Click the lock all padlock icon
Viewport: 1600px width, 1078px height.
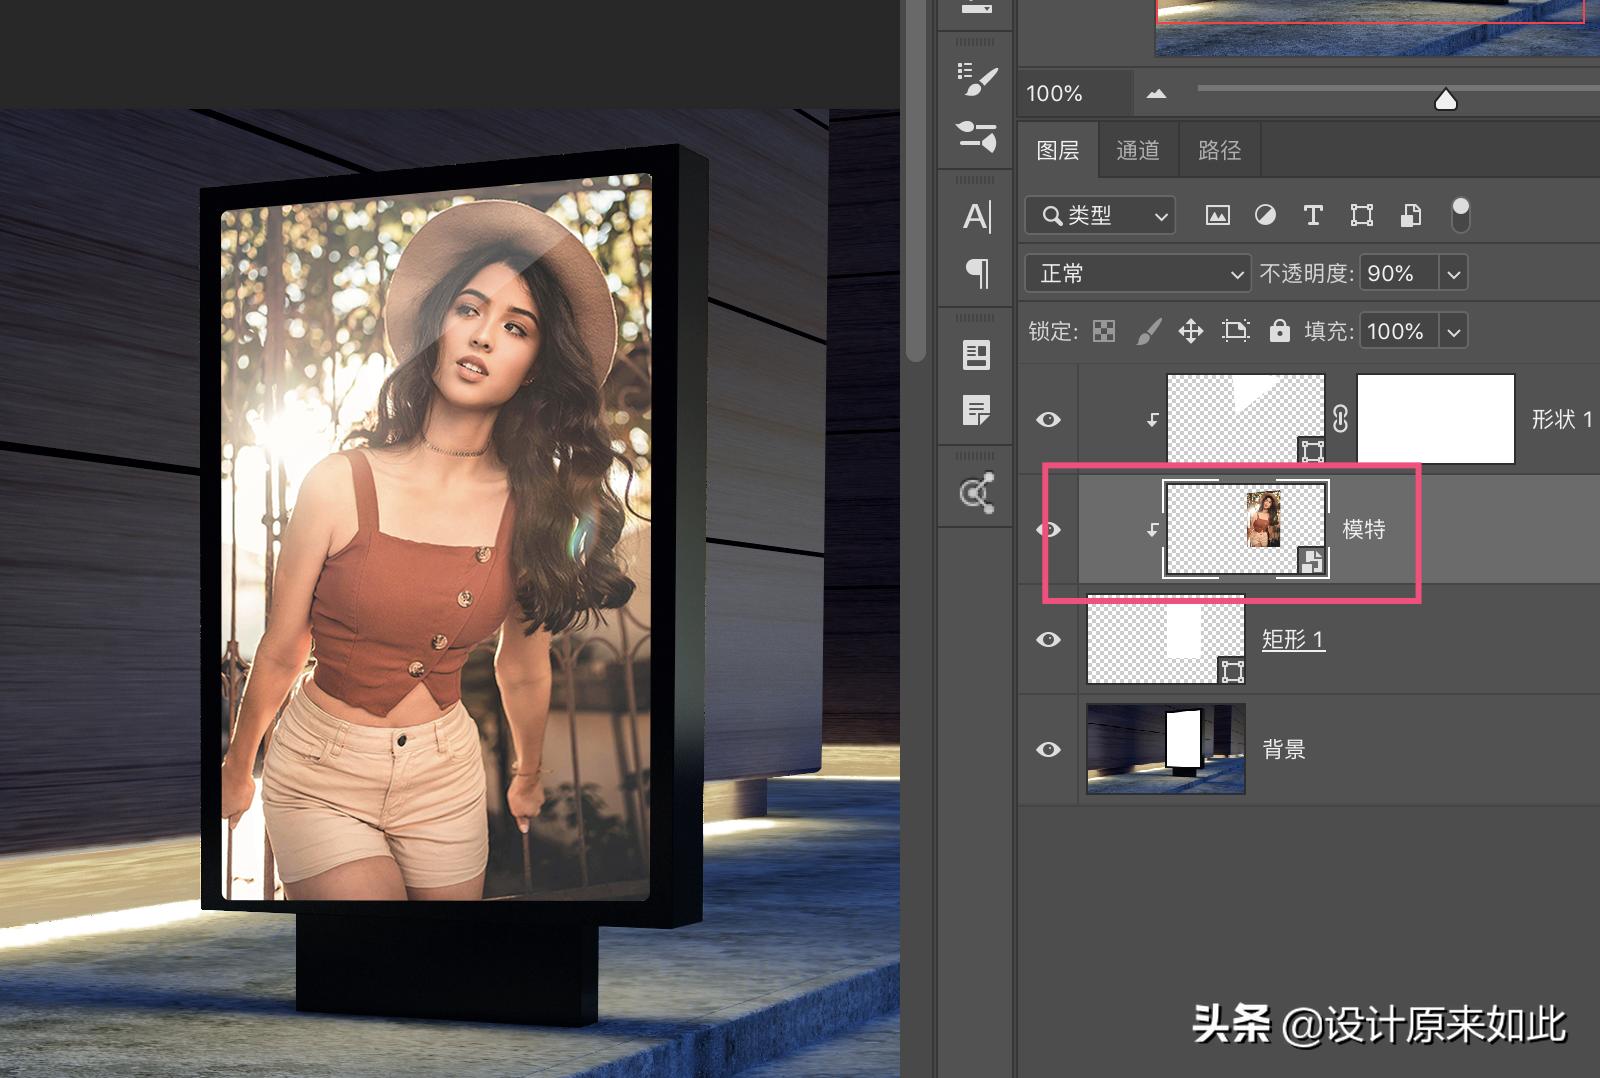(x=1279, y=331)
